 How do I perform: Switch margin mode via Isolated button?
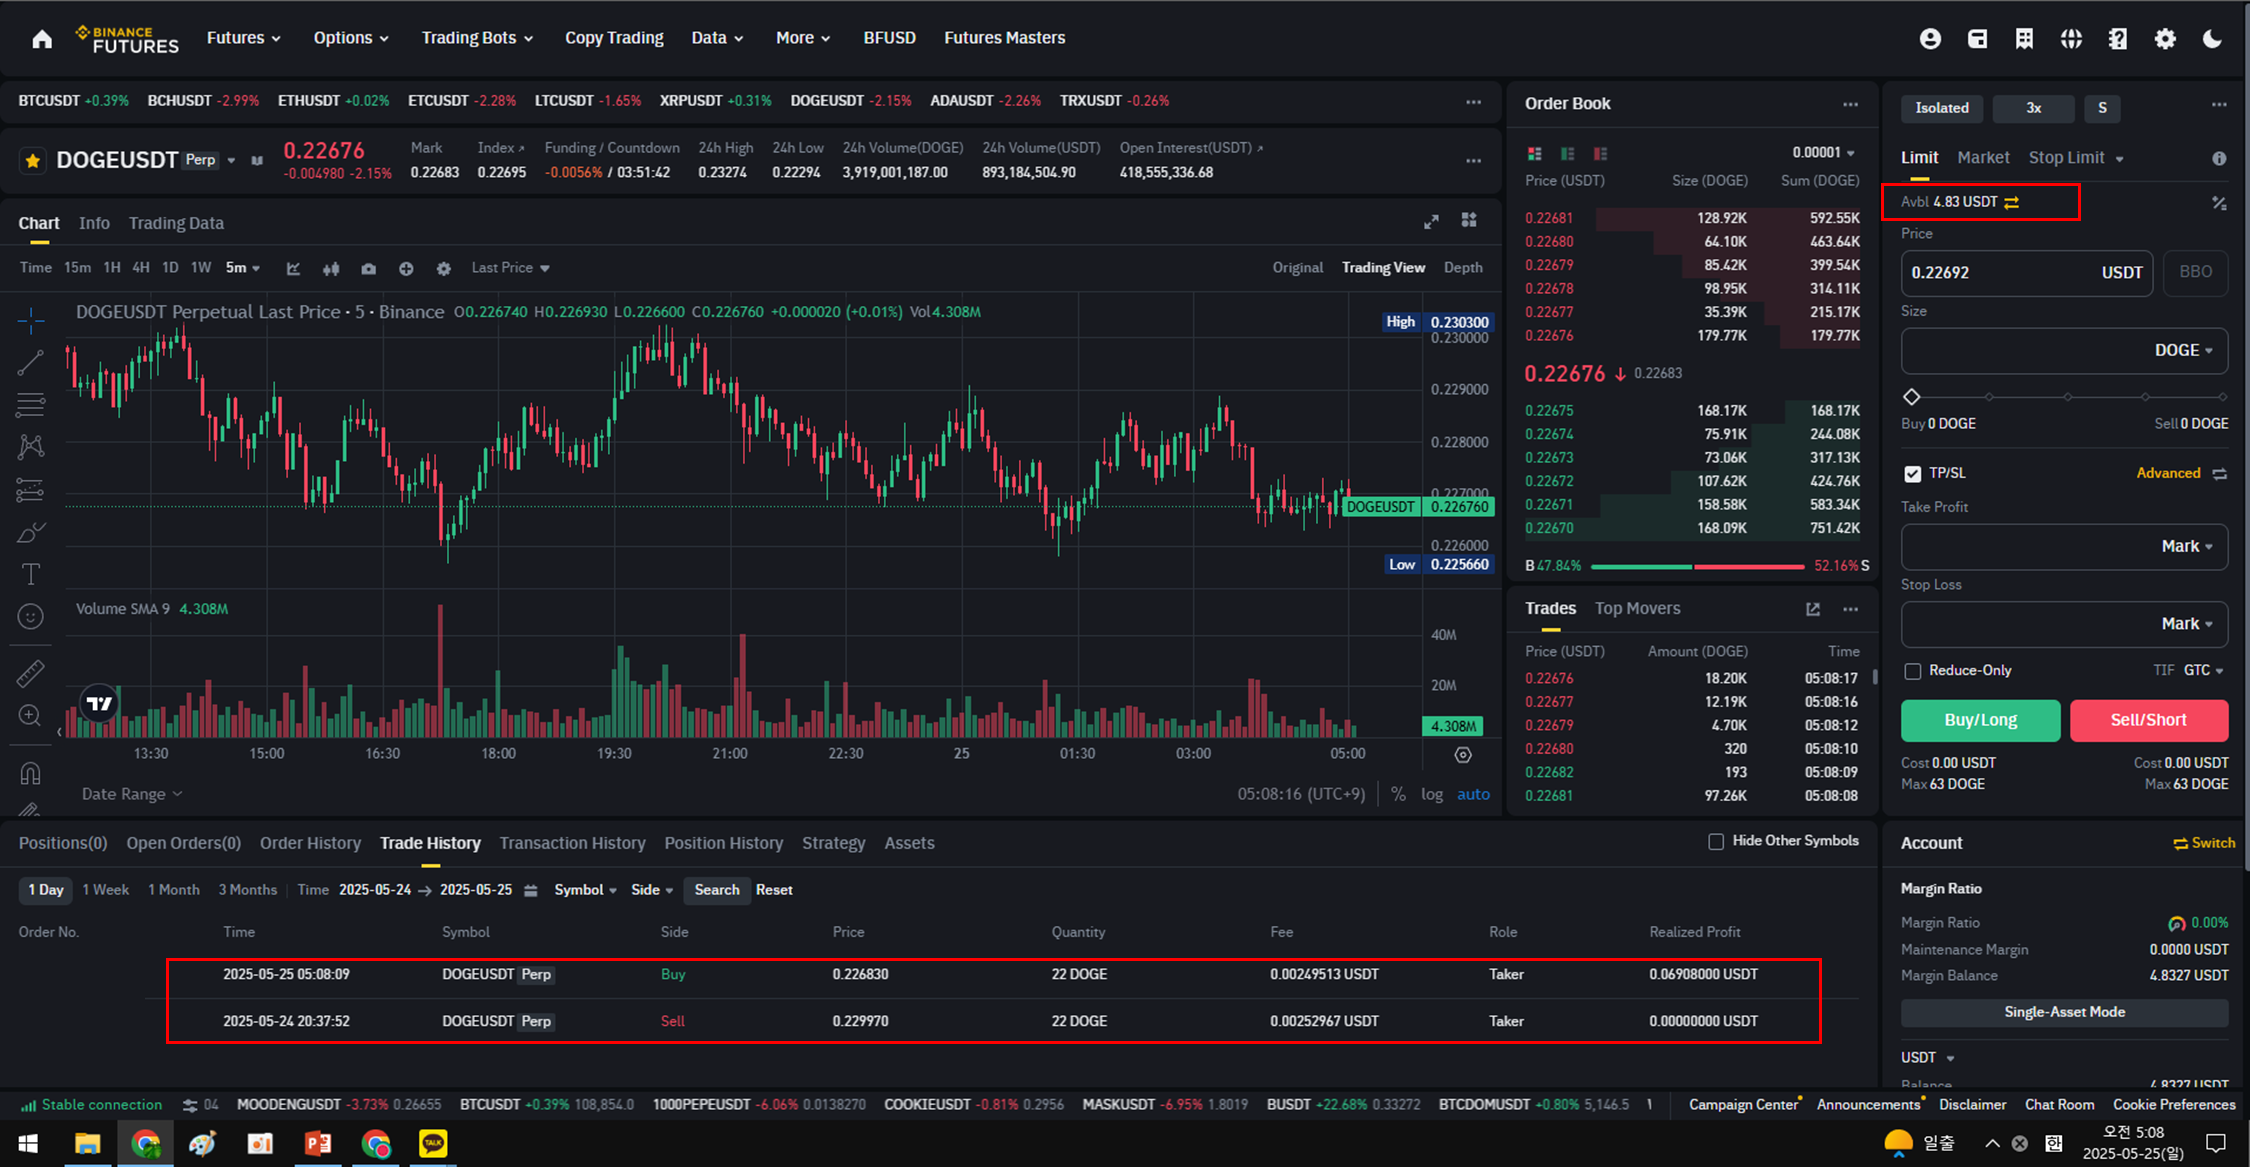(1941, 108)
